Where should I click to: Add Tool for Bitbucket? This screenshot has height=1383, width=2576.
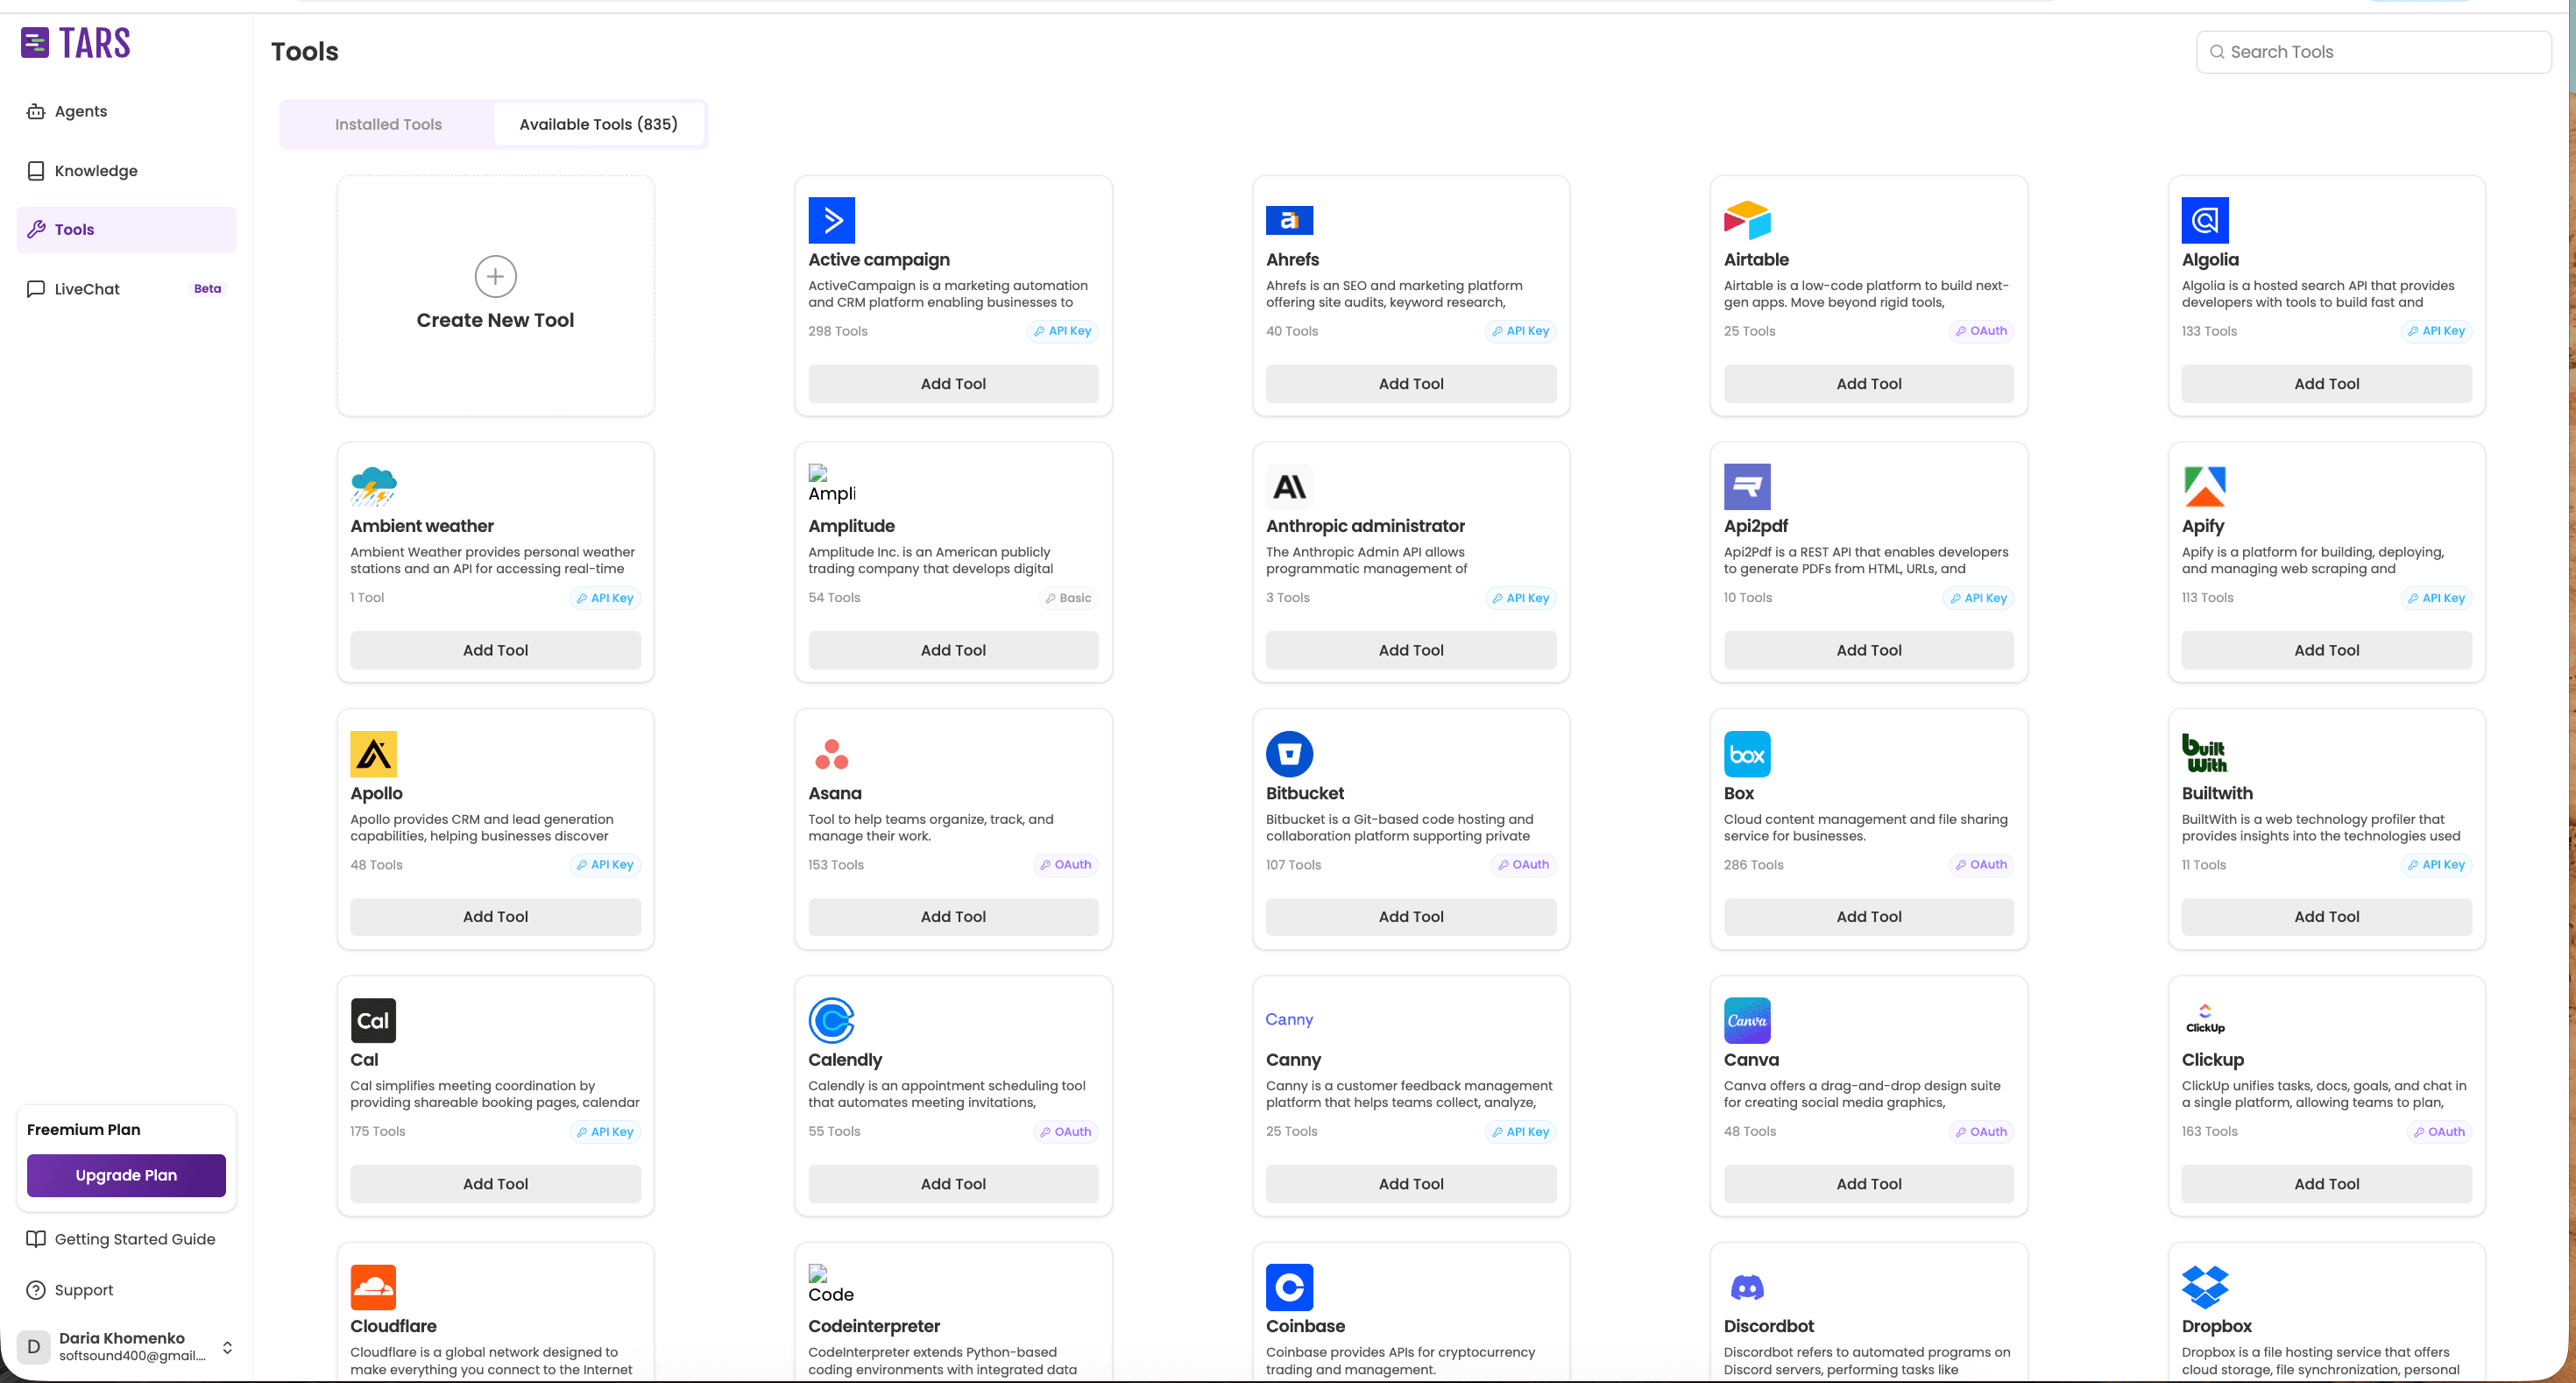(1411, 917)
